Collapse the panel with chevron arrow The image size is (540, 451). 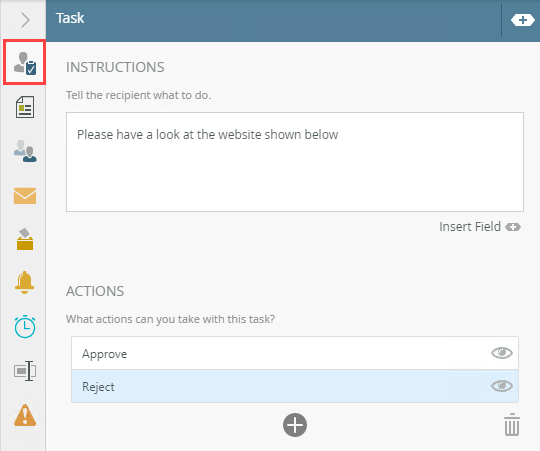(25, 20)
